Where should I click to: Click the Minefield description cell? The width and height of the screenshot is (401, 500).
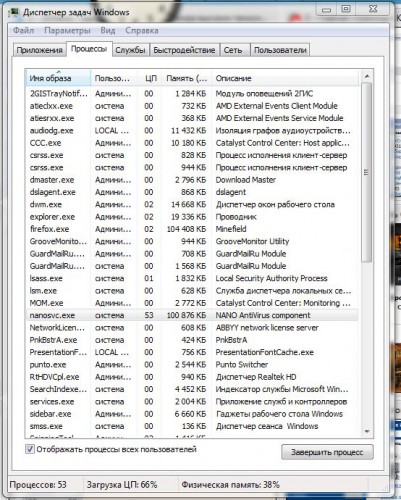click(x=231, y=229)
